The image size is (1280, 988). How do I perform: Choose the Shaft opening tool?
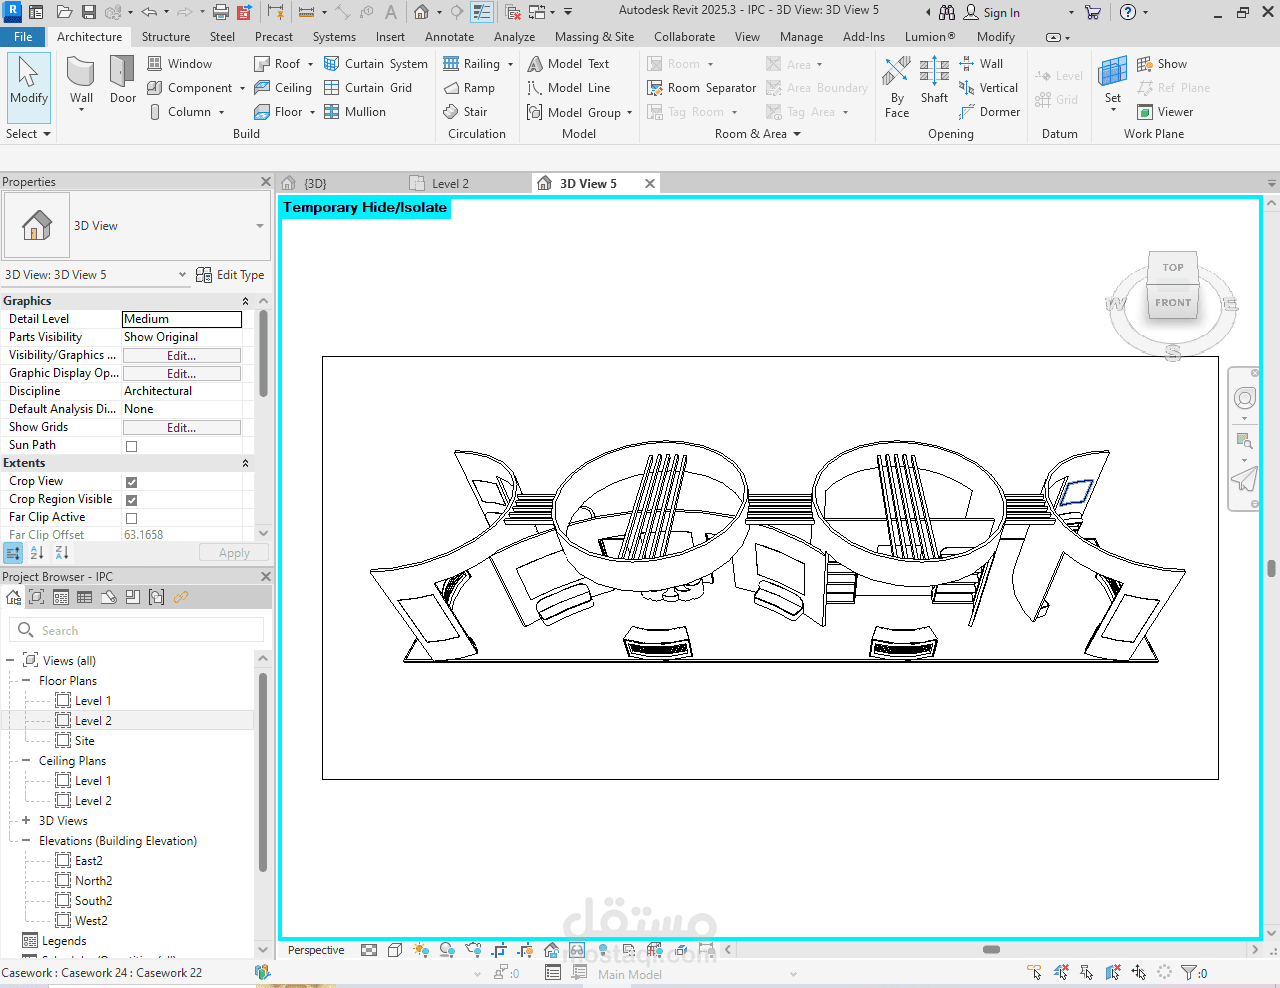pyautogui.click(x=934, y=80)
